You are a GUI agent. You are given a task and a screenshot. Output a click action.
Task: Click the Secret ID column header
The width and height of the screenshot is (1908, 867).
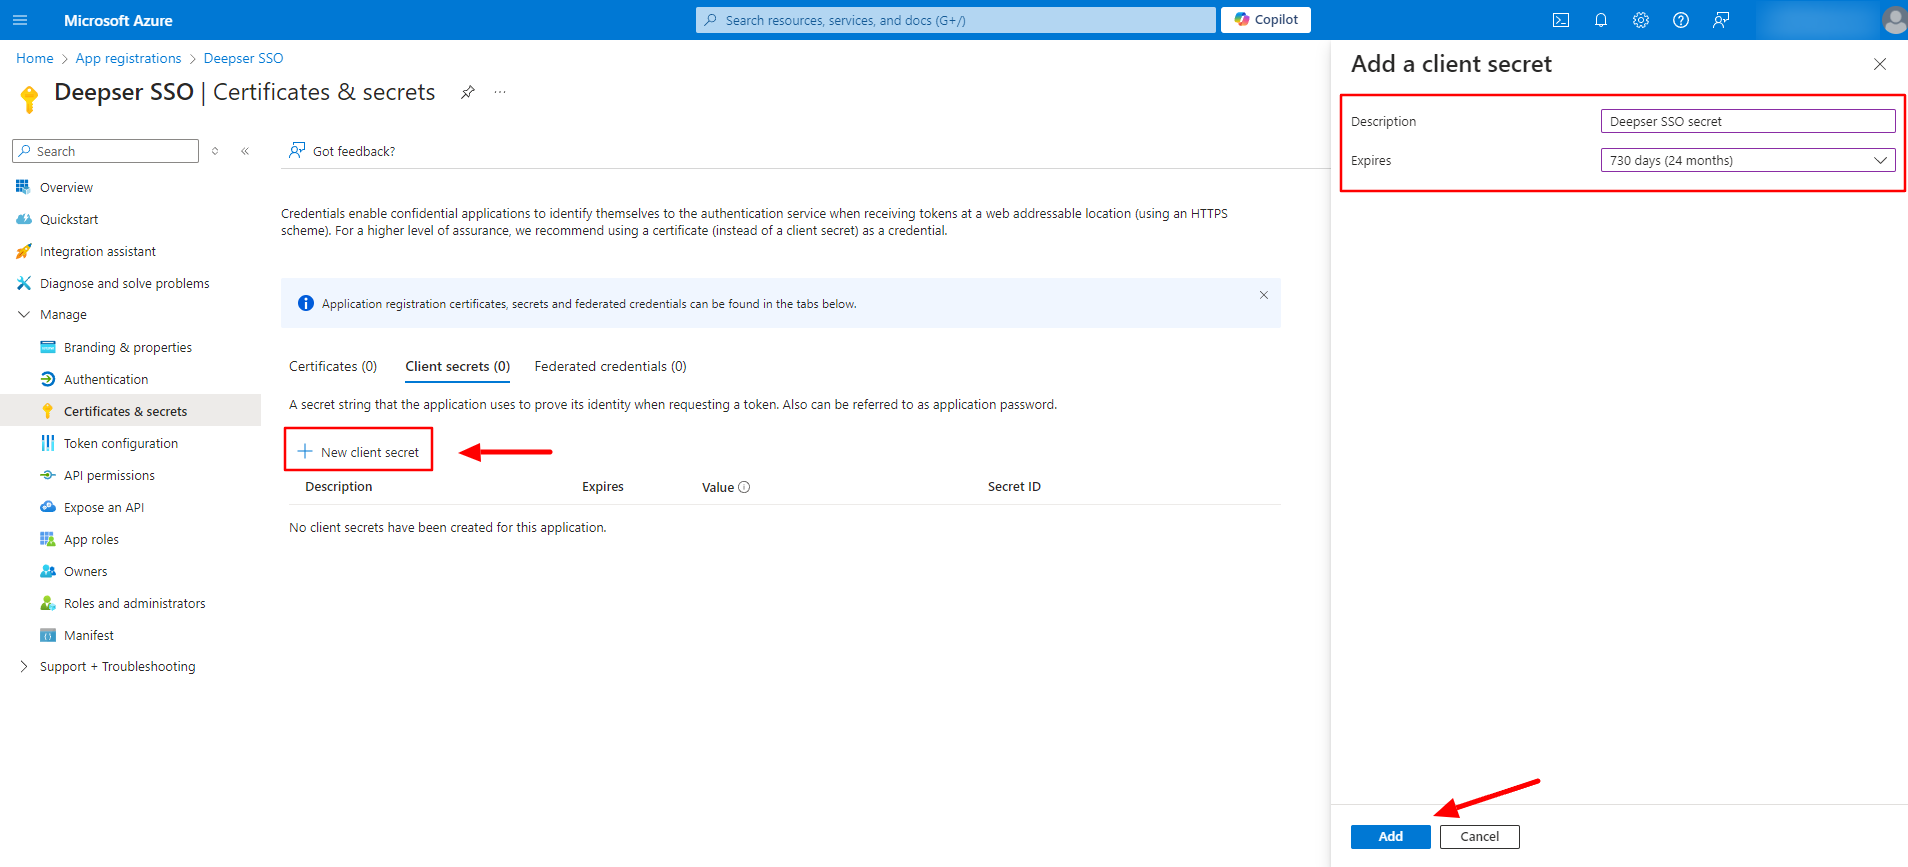[x=1014, y=487]
